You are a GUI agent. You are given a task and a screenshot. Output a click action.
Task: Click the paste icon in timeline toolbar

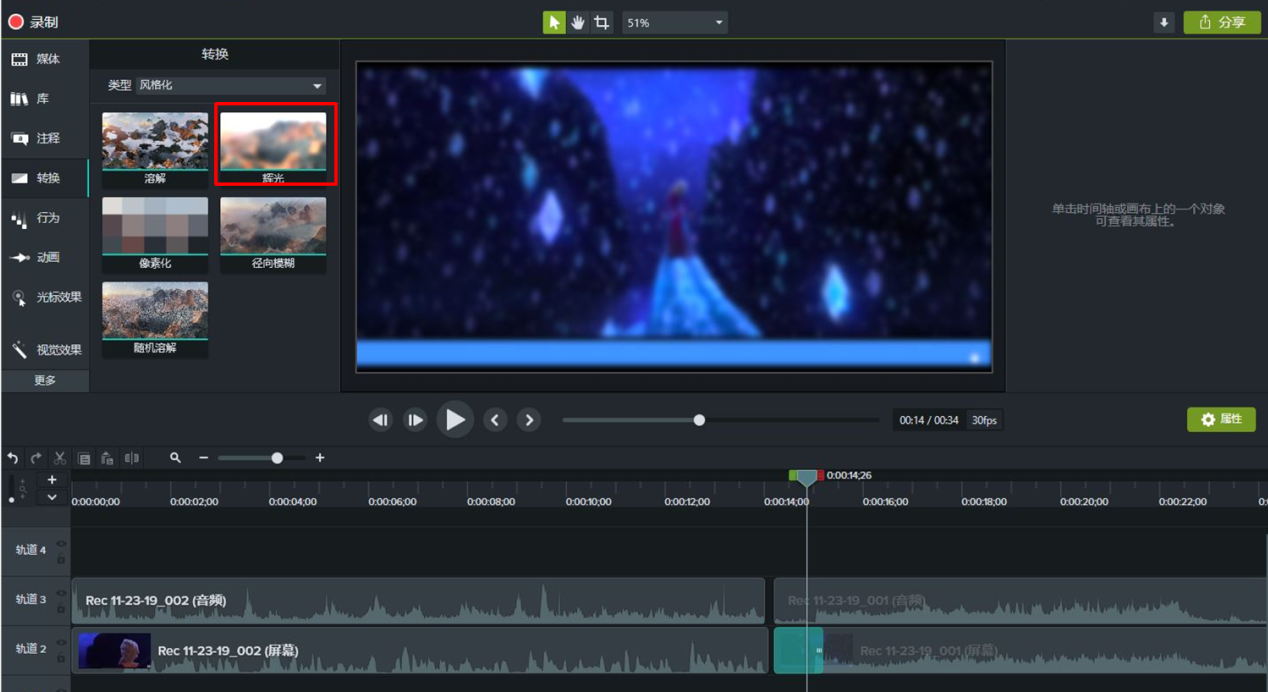tap(108, 458)
